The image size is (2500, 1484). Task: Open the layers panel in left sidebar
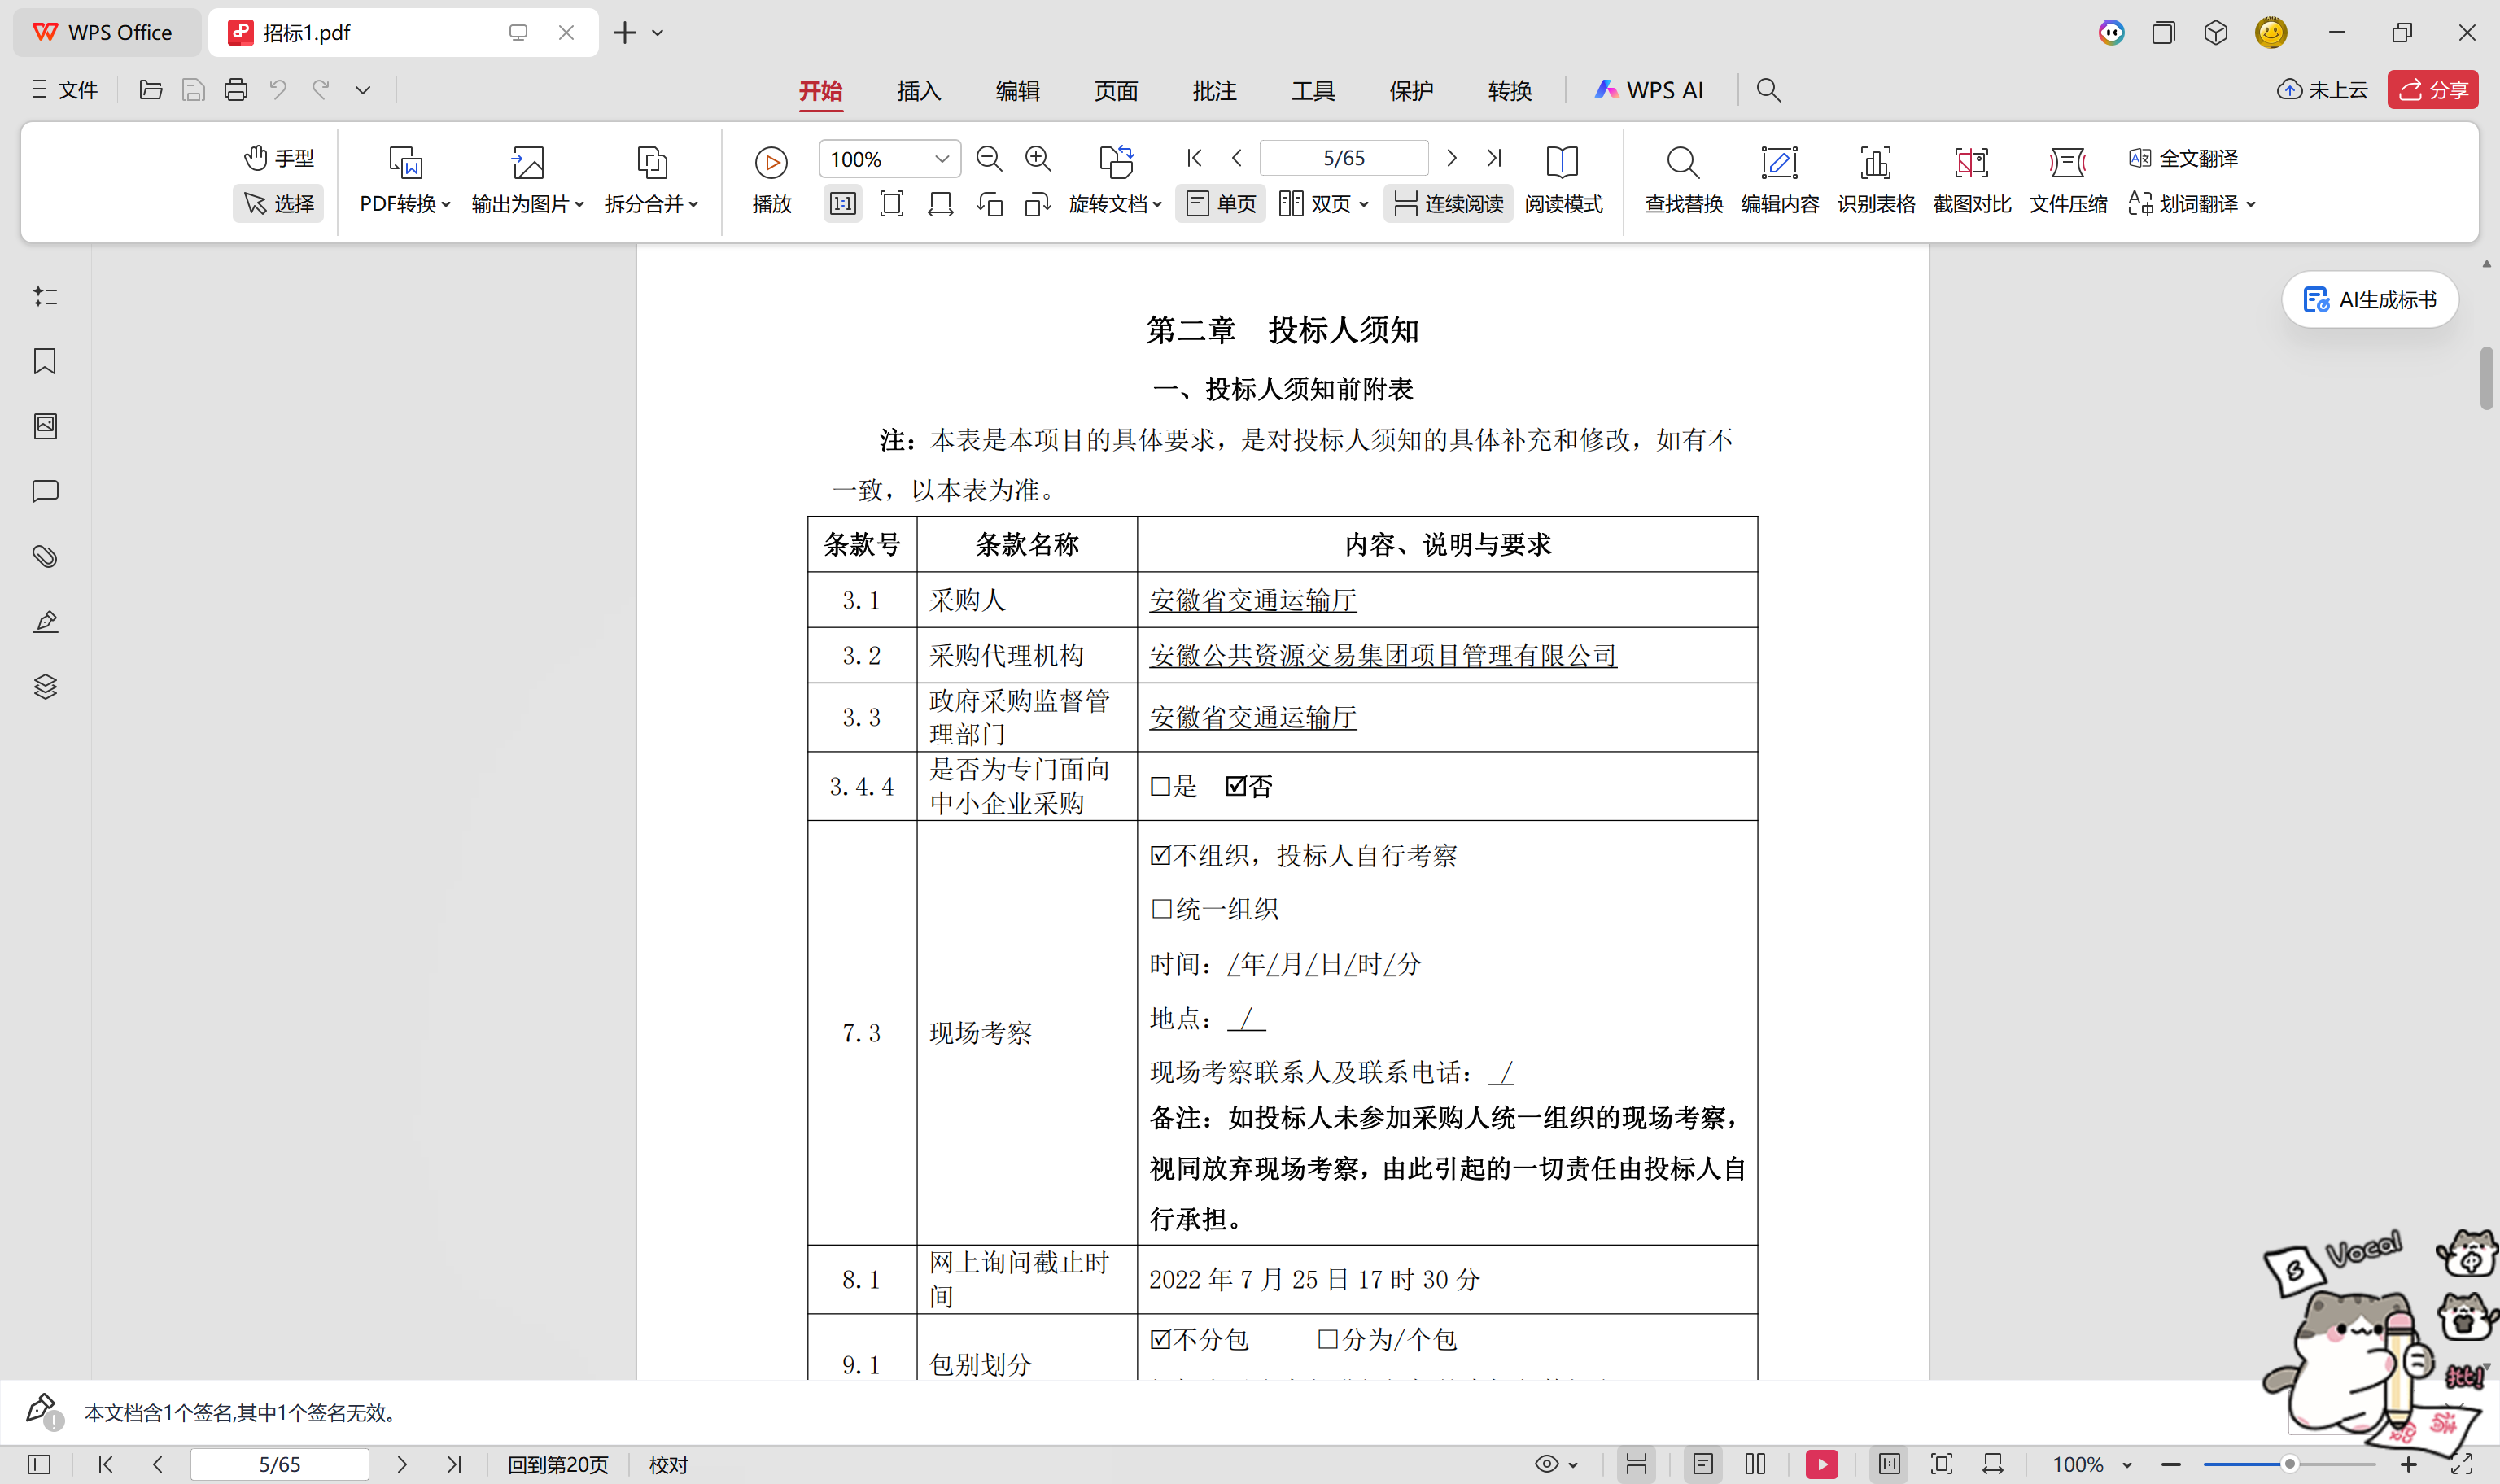pyautogui.click(x=45, y=687)
